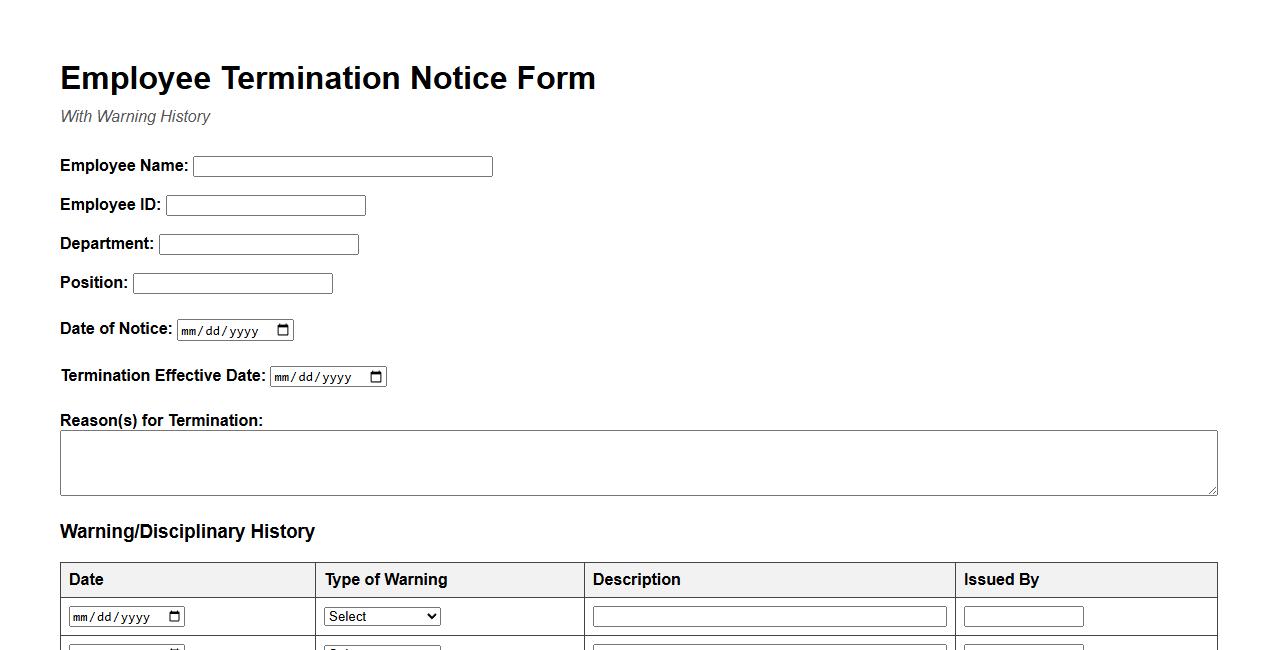The image size is (1278, 650).
Task: Click the Employee ID text field
Action: click(x=265, y=204)
